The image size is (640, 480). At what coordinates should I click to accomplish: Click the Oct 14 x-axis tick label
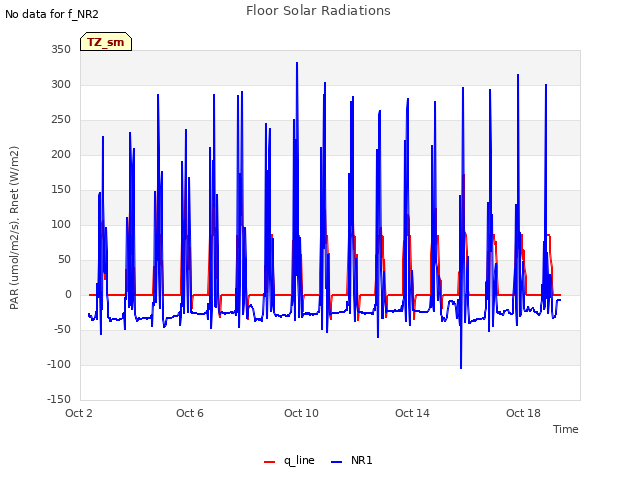click(x=412, y=413)
